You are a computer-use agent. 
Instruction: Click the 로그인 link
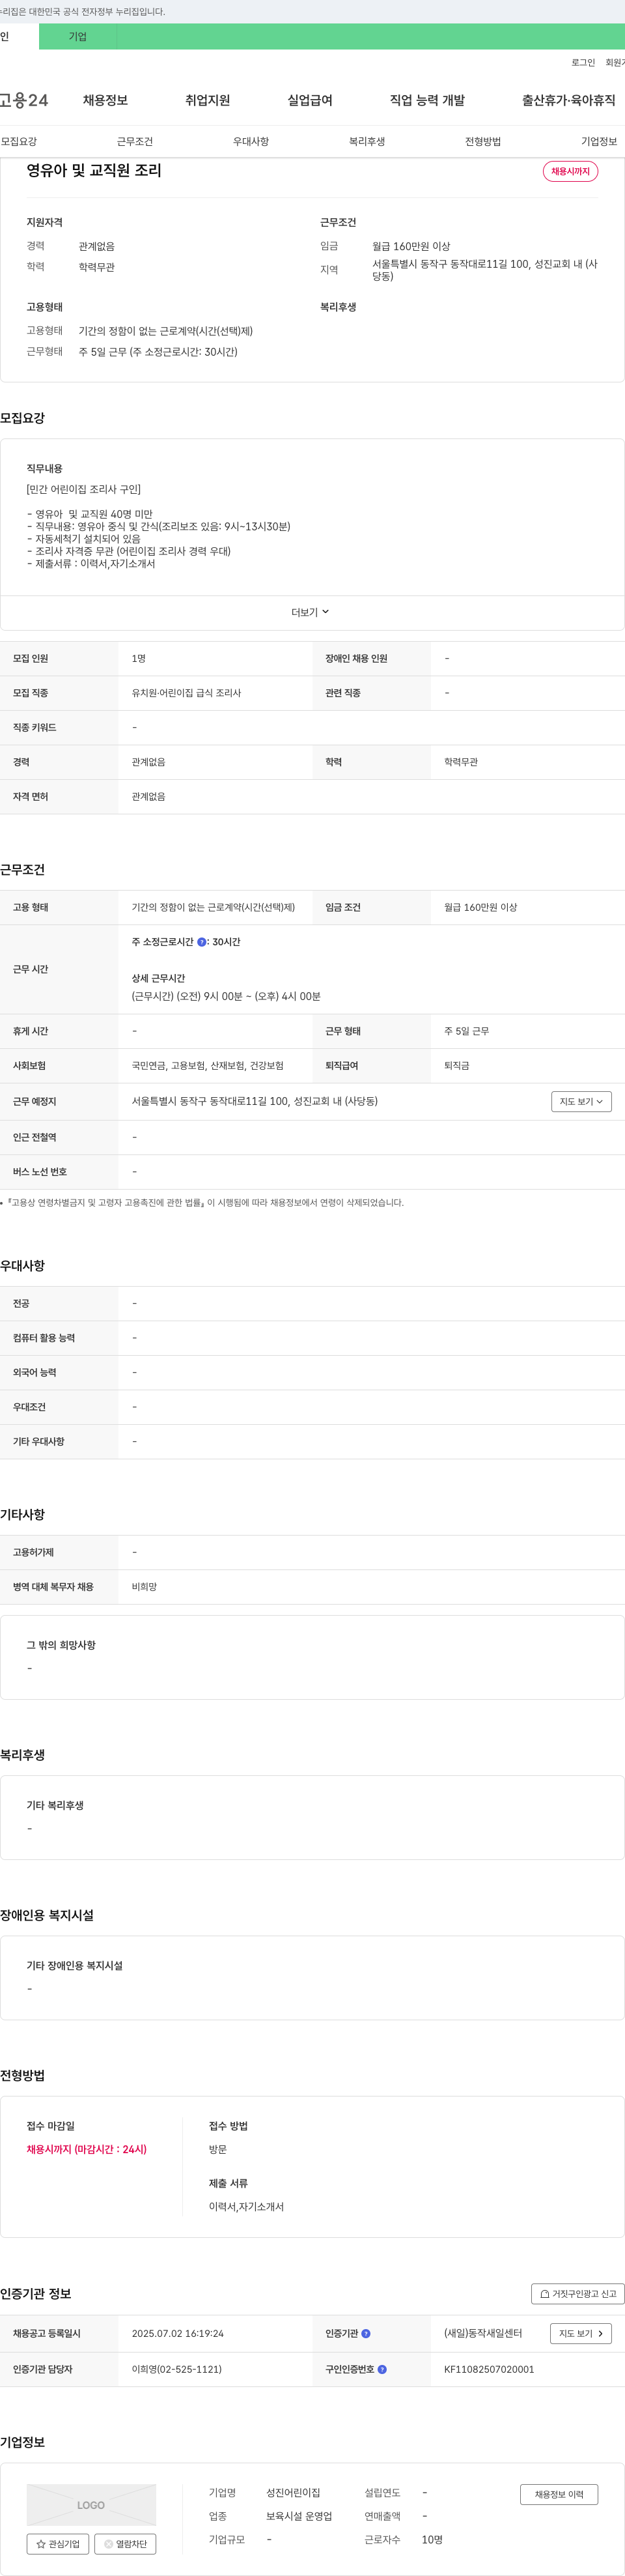tap(583, 63)
